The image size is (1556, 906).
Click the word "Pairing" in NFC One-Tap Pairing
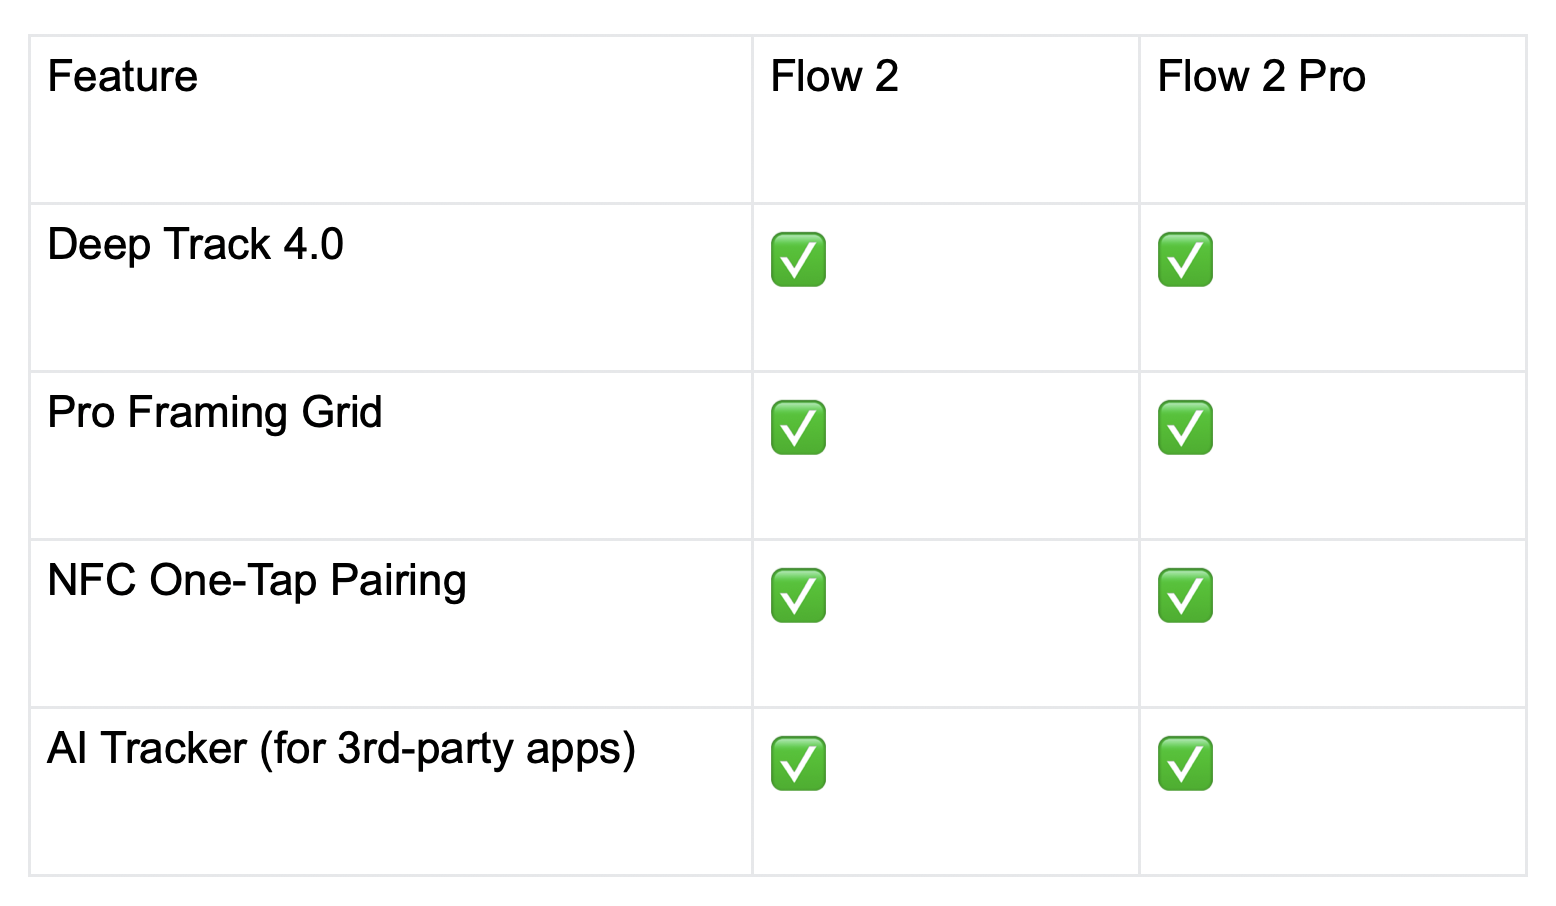click(398, 581)
